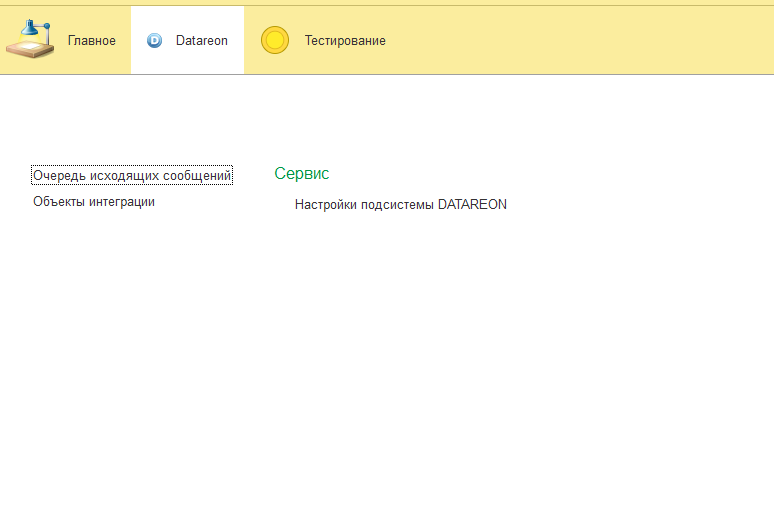774x511 pixels.
Task: Click the blue Datareon logo icon
Action: (x=154, y=41)
